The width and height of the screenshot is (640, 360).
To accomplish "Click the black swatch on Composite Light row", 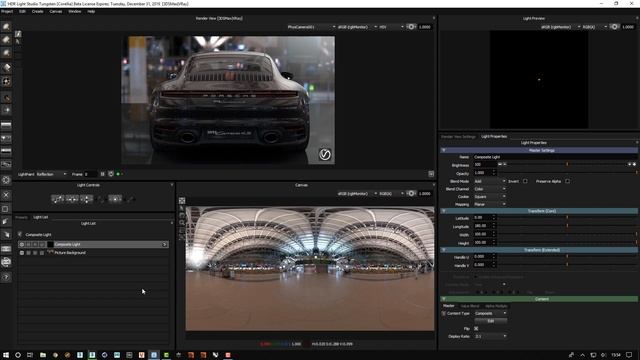I will (50, 244).
